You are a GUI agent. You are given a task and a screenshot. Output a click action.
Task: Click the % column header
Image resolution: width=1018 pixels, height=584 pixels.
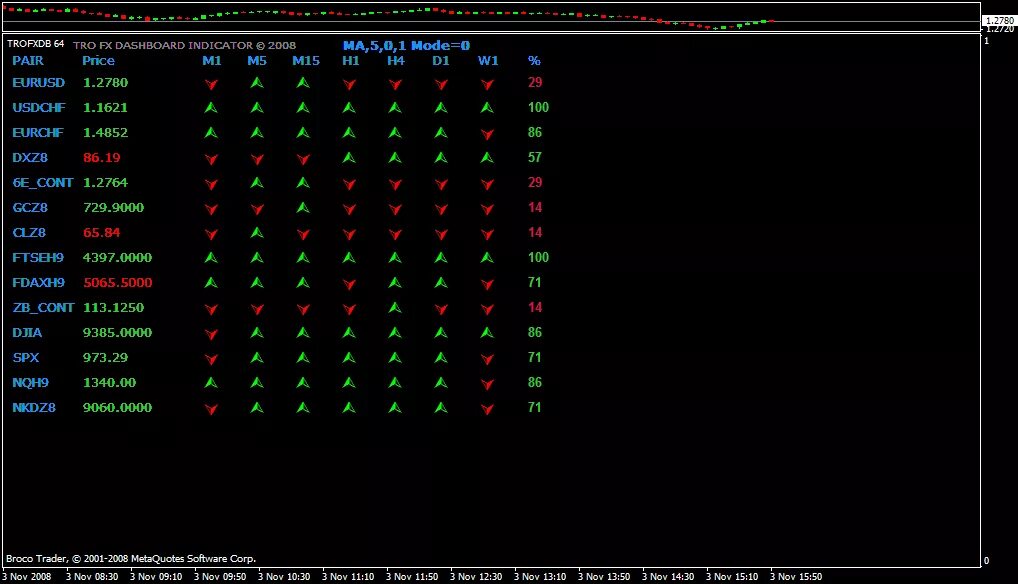(x=534, y=60)
